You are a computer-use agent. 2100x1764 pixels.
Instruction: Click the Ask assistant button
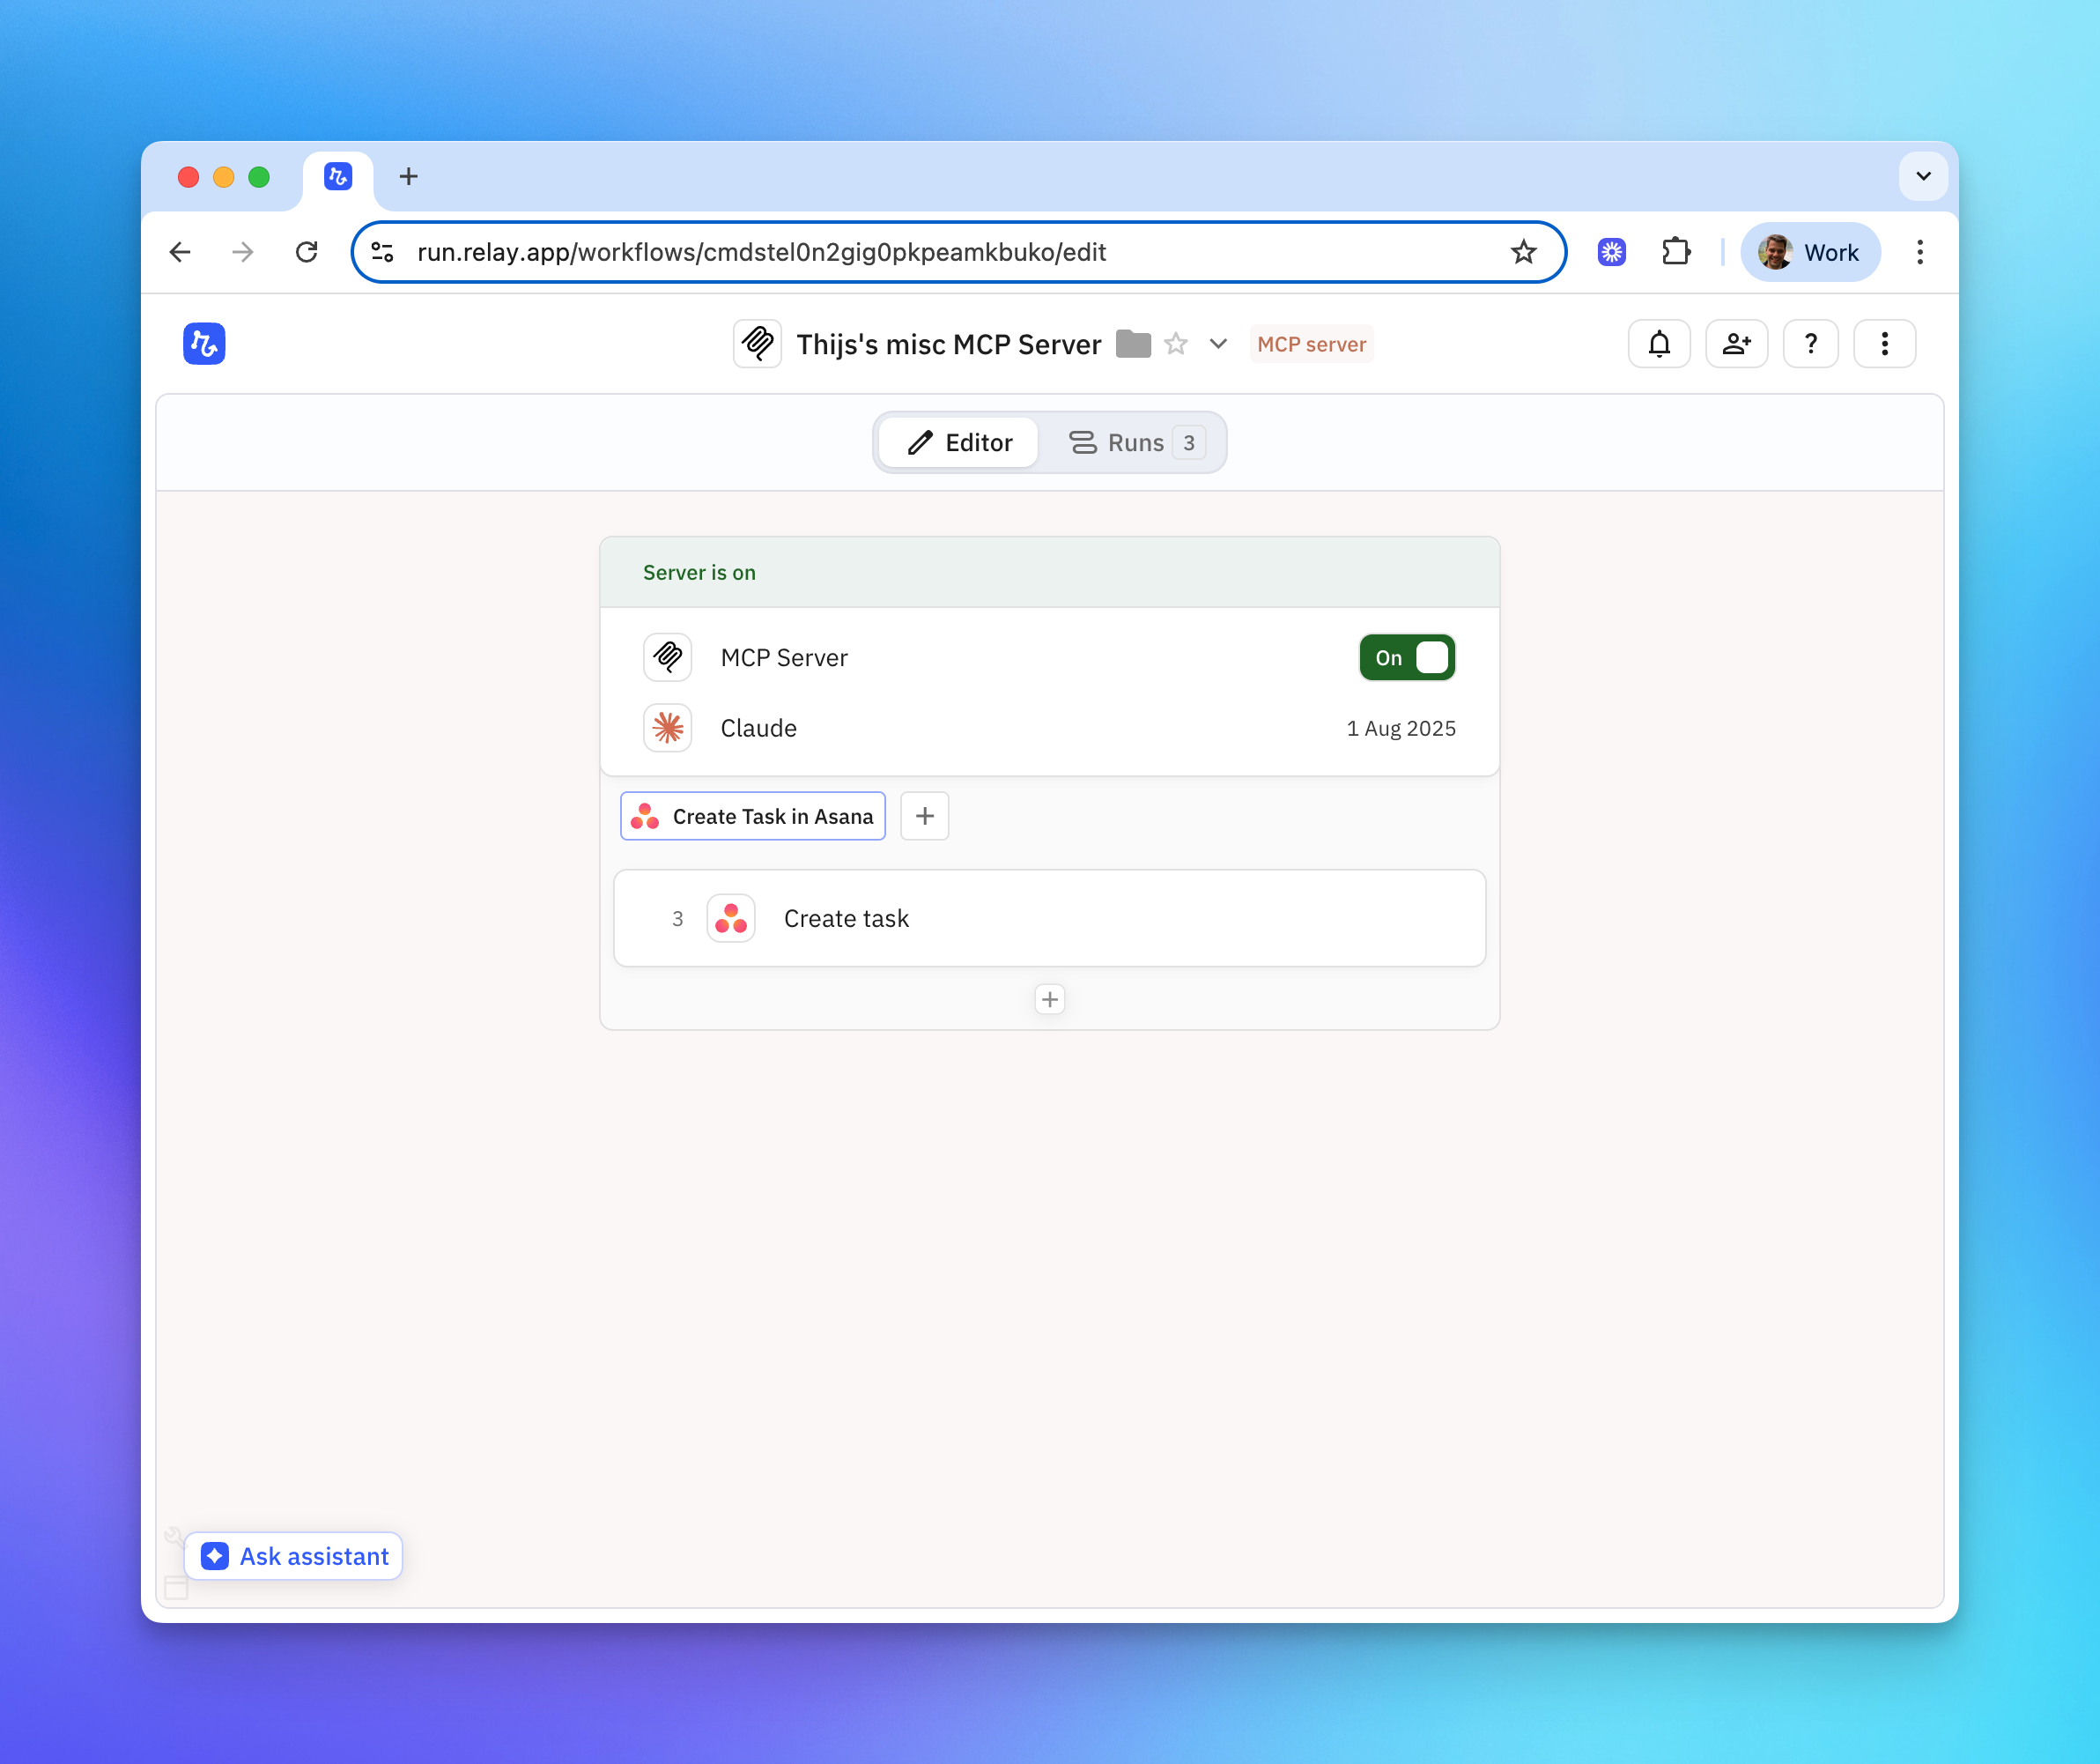pyautogui.click(x=294, y=1556)
